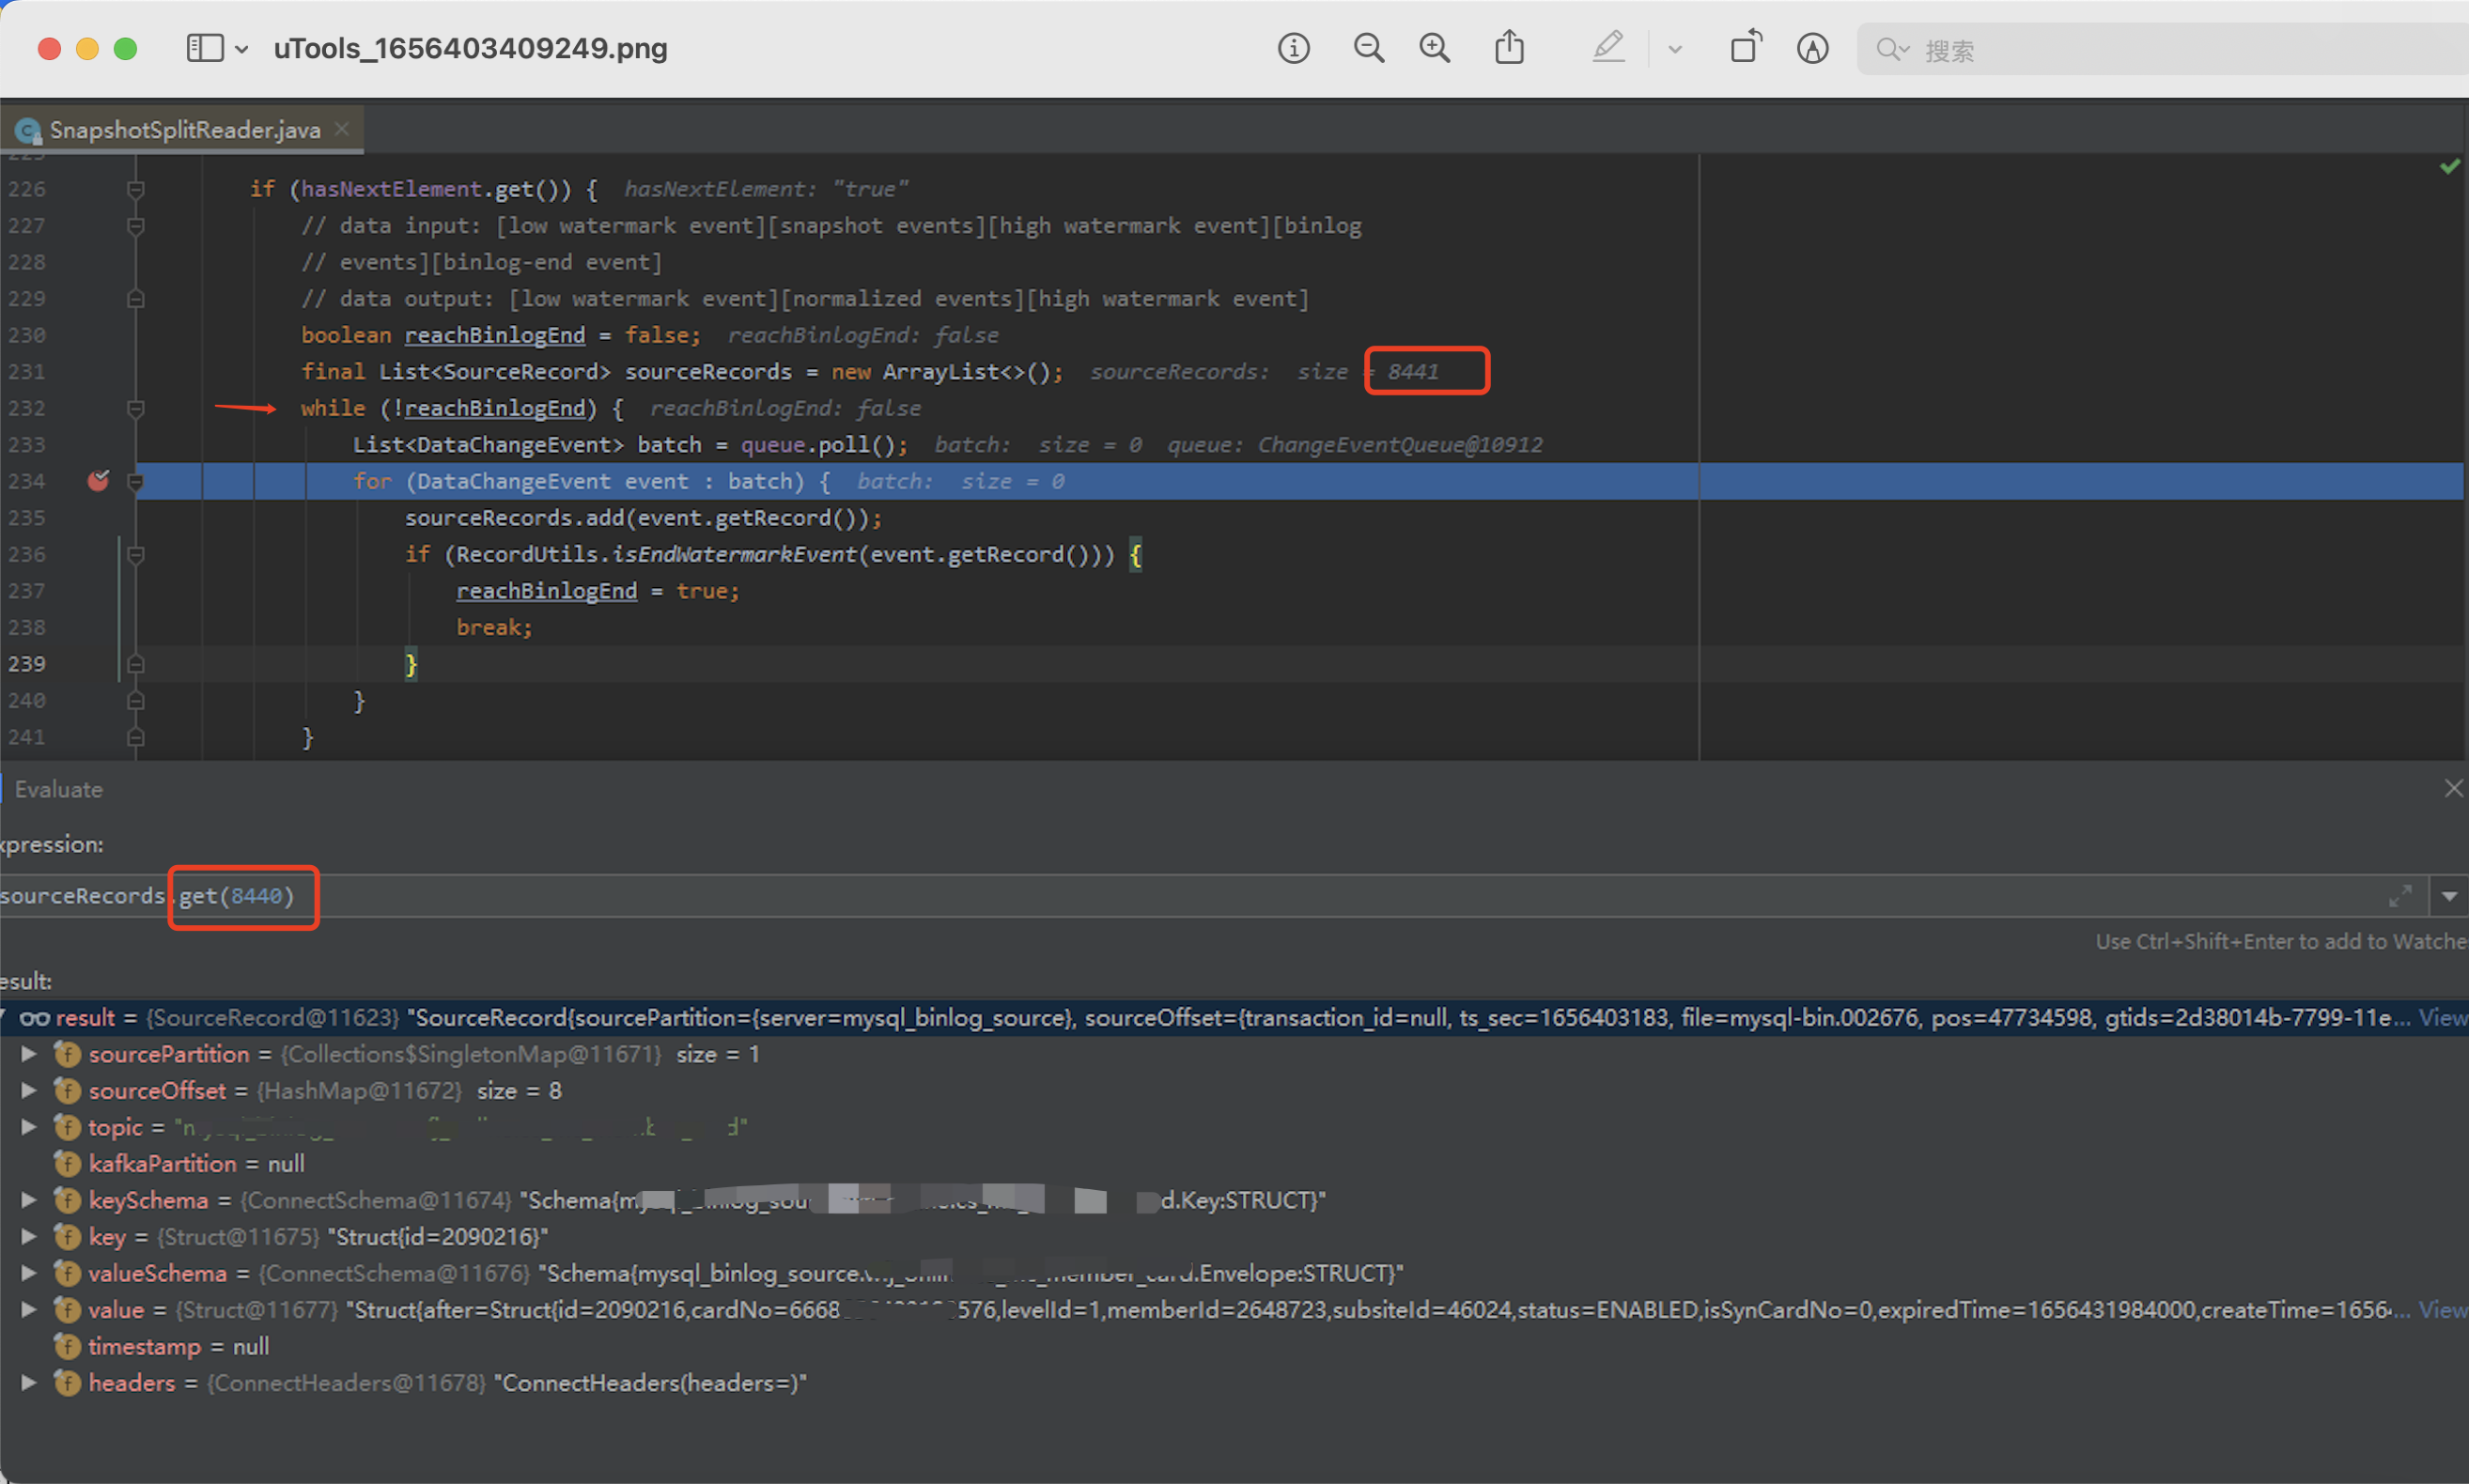Open the expression history dropdown
Image resolution: width=2469 pixels, height=1484 pixels.
[2449, 896]
